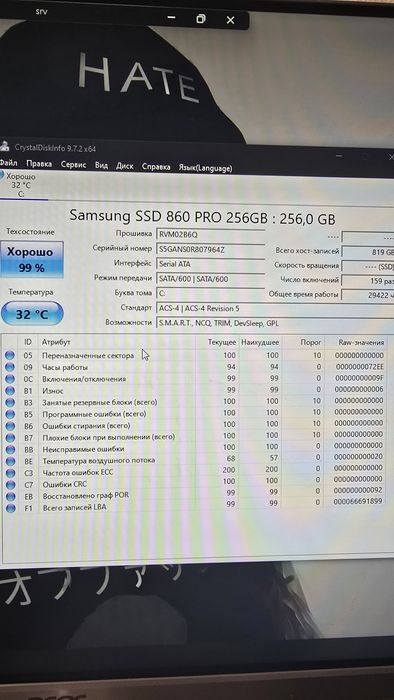Select attribute text Занятые резервные блоки (всего)
394x700 pixels.
pyautogui.click(x=100, y=402)
